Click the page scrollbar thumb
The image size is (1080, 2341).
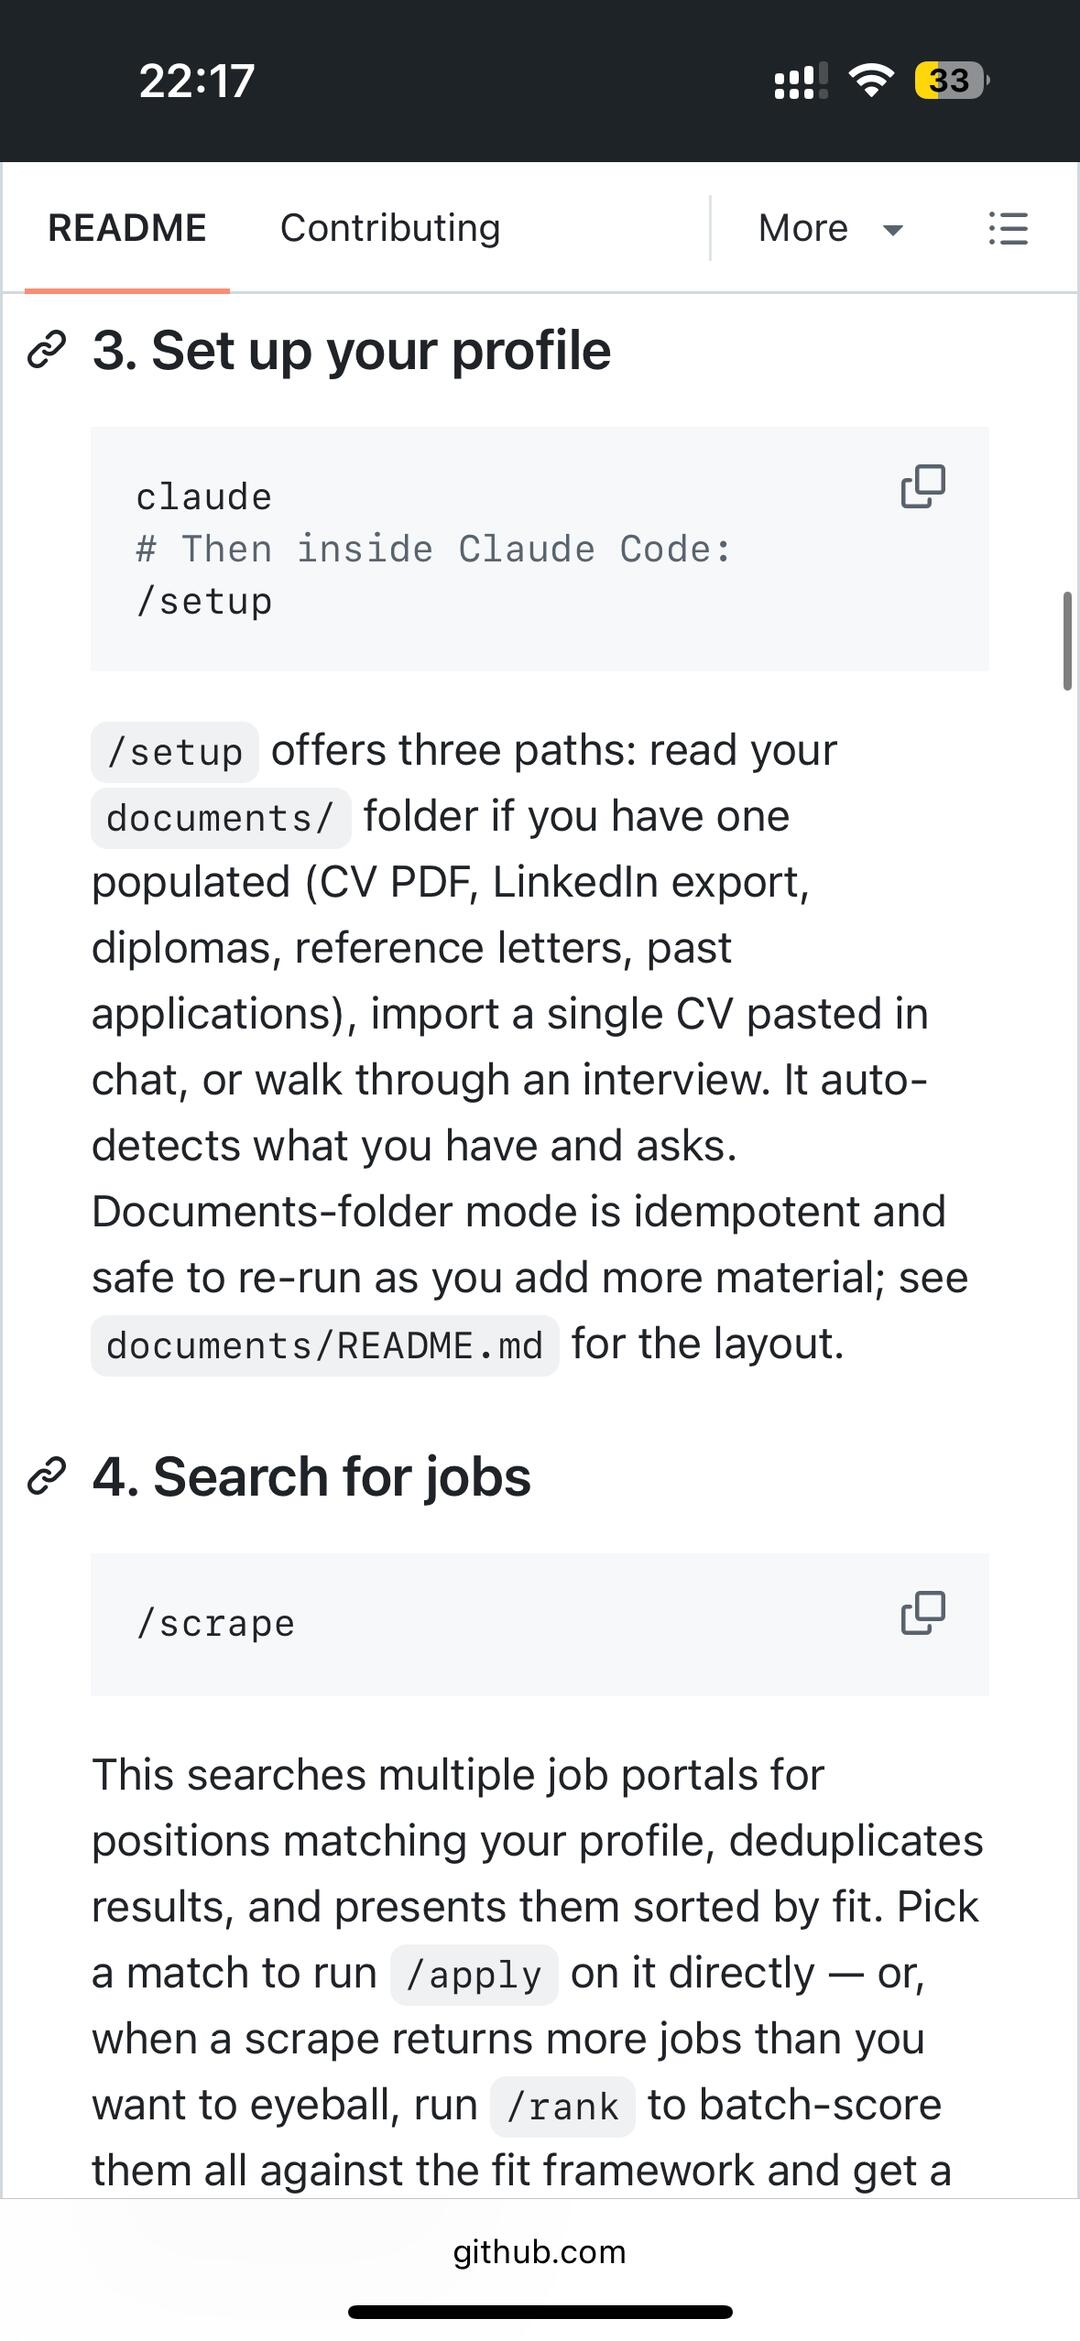pyautogui.click(x=1067, y=641)
